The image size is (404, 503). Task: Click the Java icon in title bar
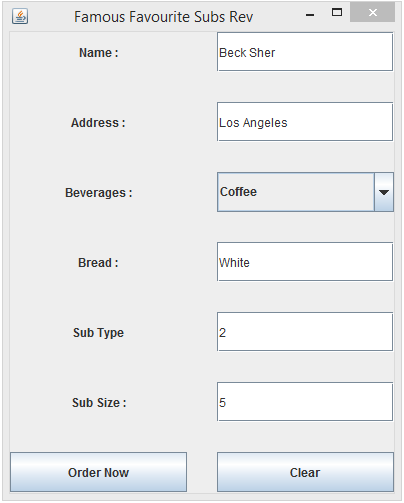pyautogui.click(x=20, y=16)
